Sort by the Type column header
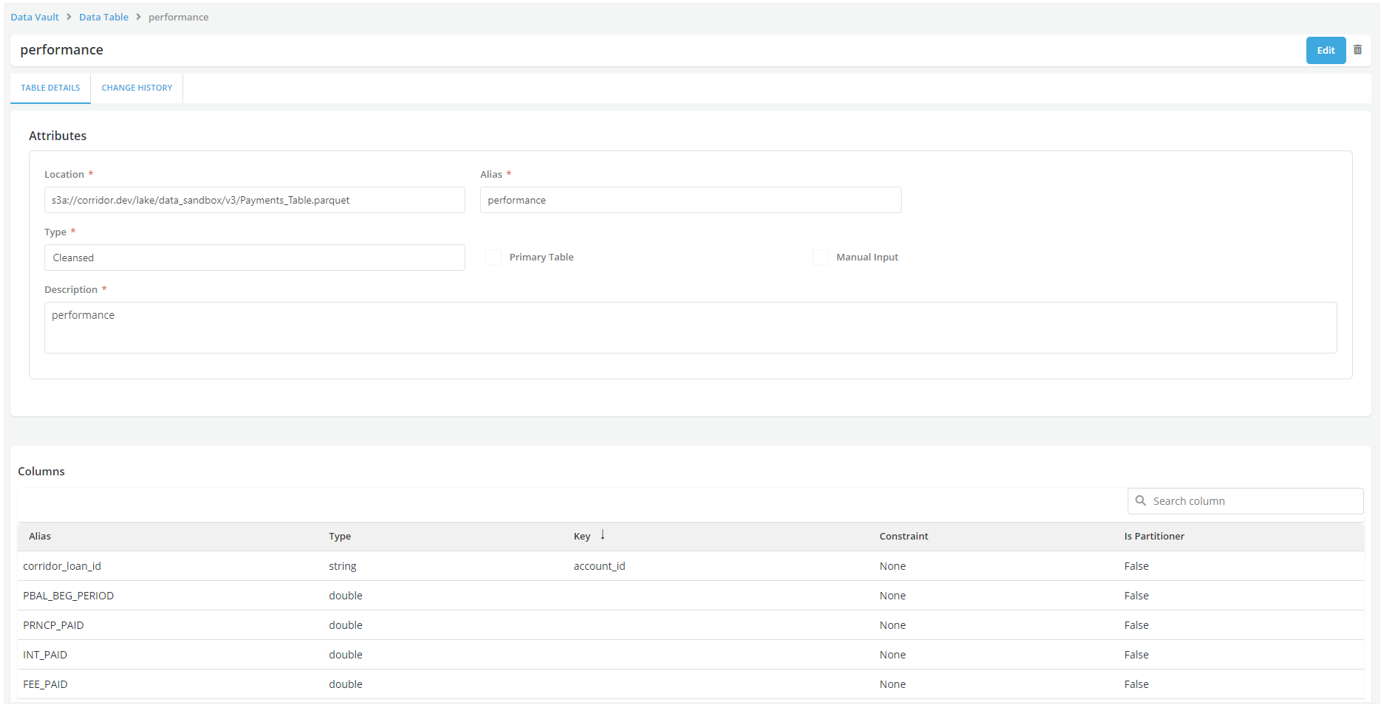The width and height of the screenshot is (1383, 705). 340,536
